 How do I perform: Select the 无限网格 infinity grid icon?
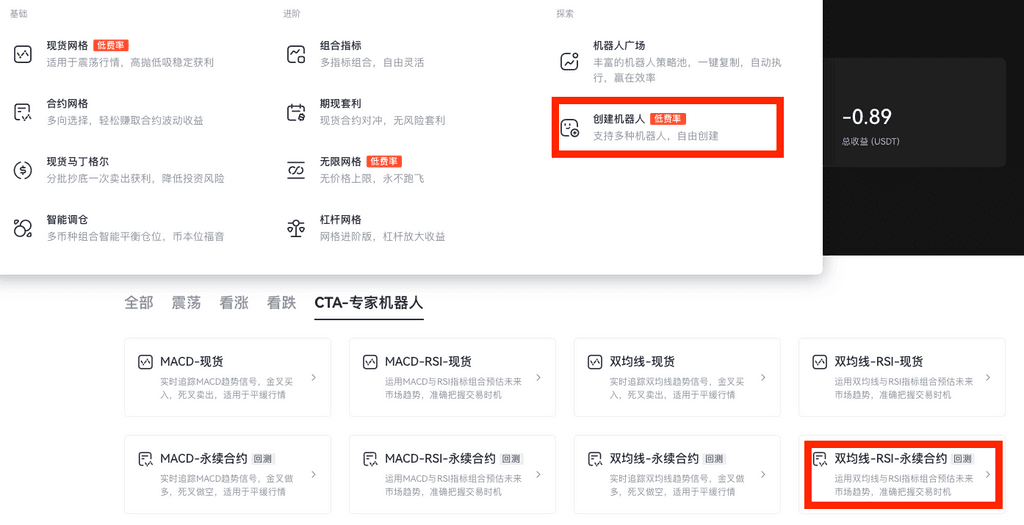point(296,170)
